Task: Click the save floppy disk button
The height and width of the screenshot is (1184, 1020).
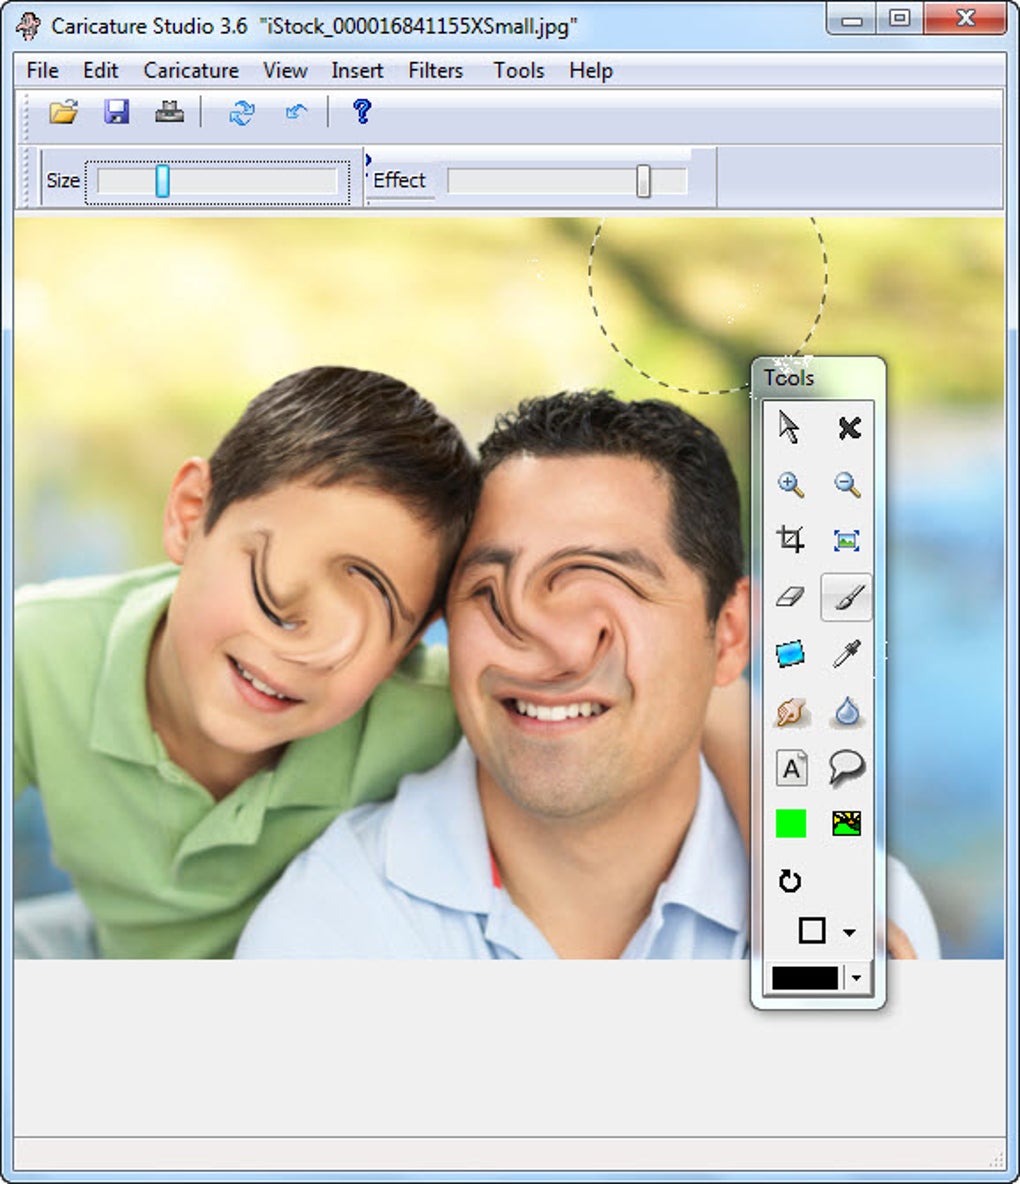Action: [116, 112]
